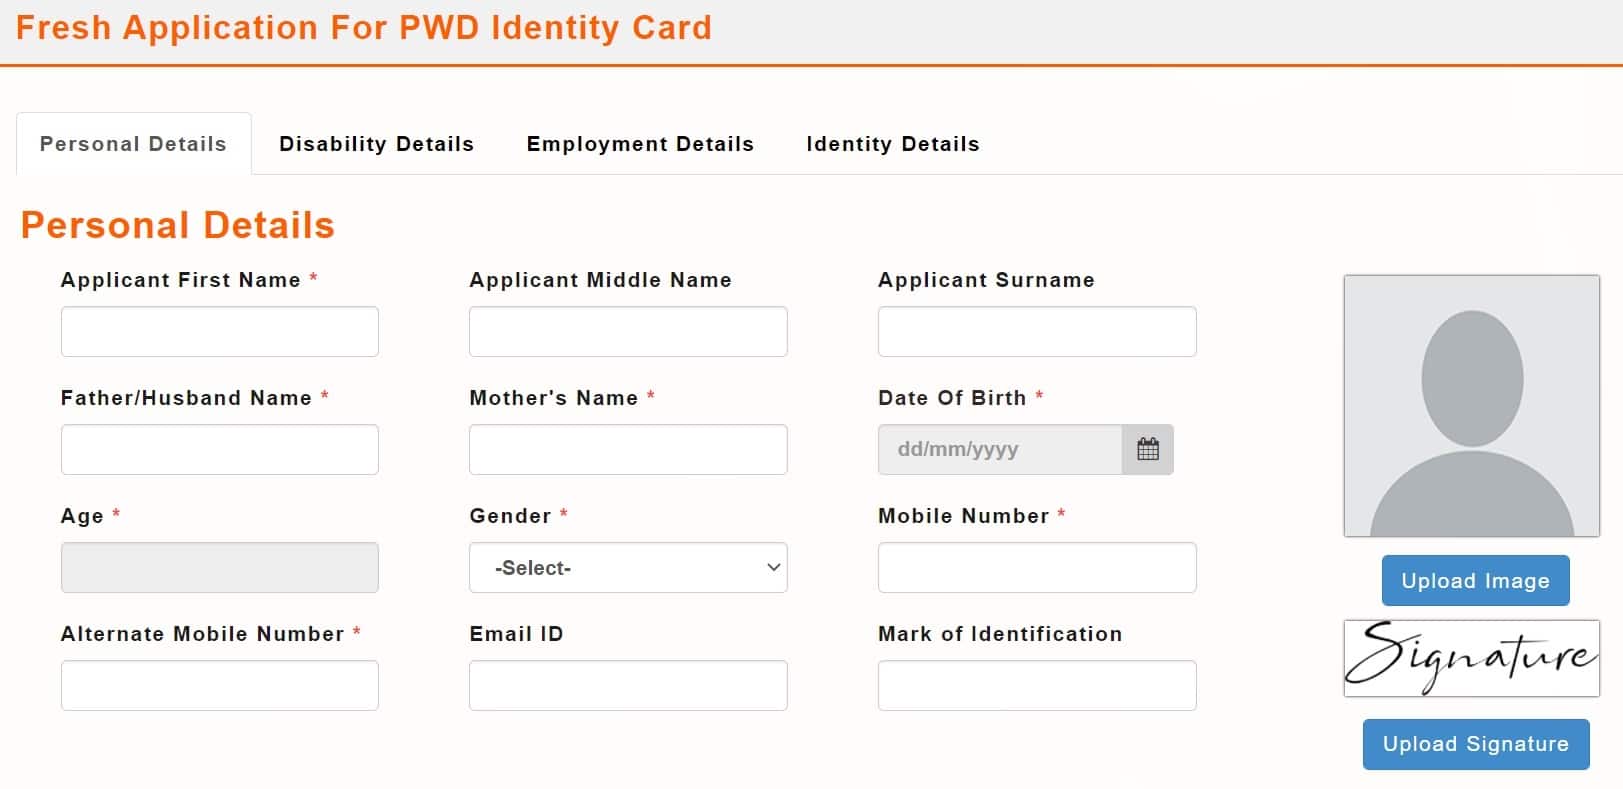Viewport: 1623px width, 789px height.
Task: Open the calendar icon beside Date Of Birth
Action: 1148,449
